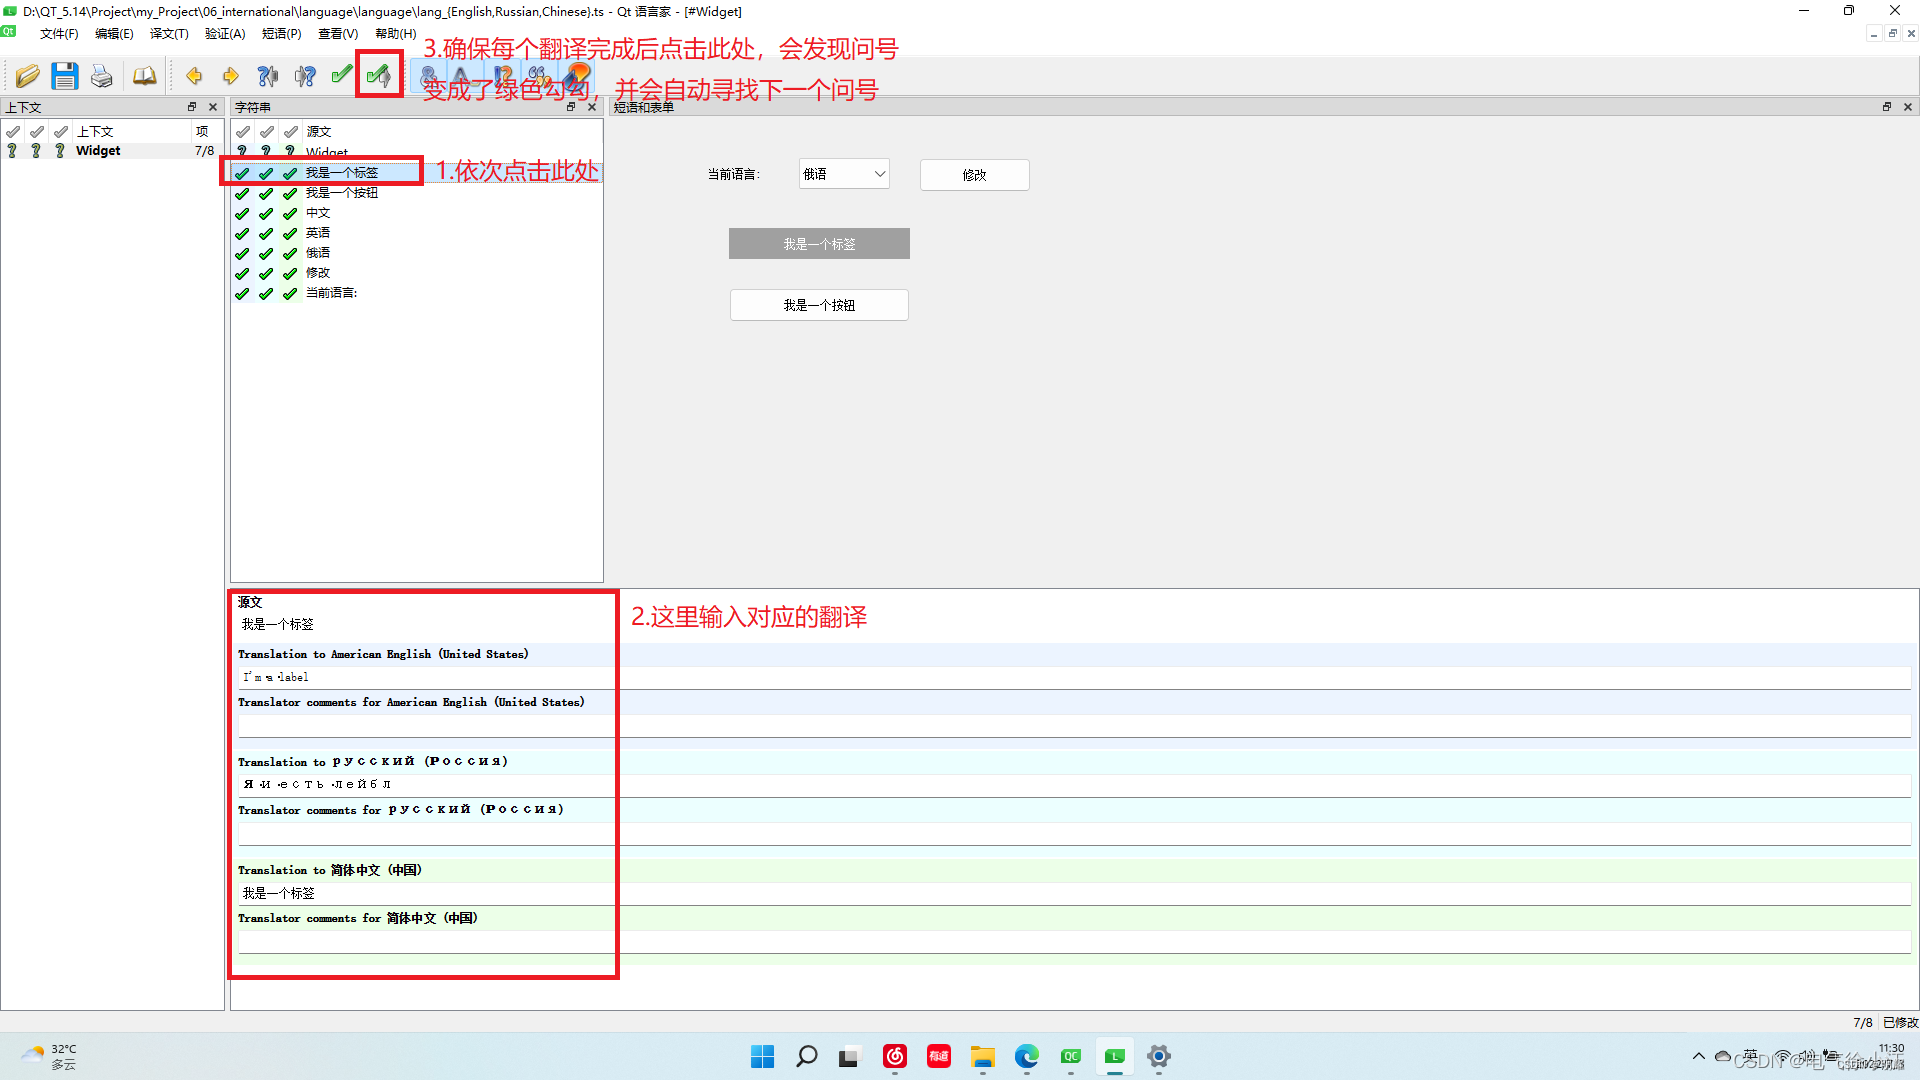Go to previous item with back arrow icon

click(194, 75)
